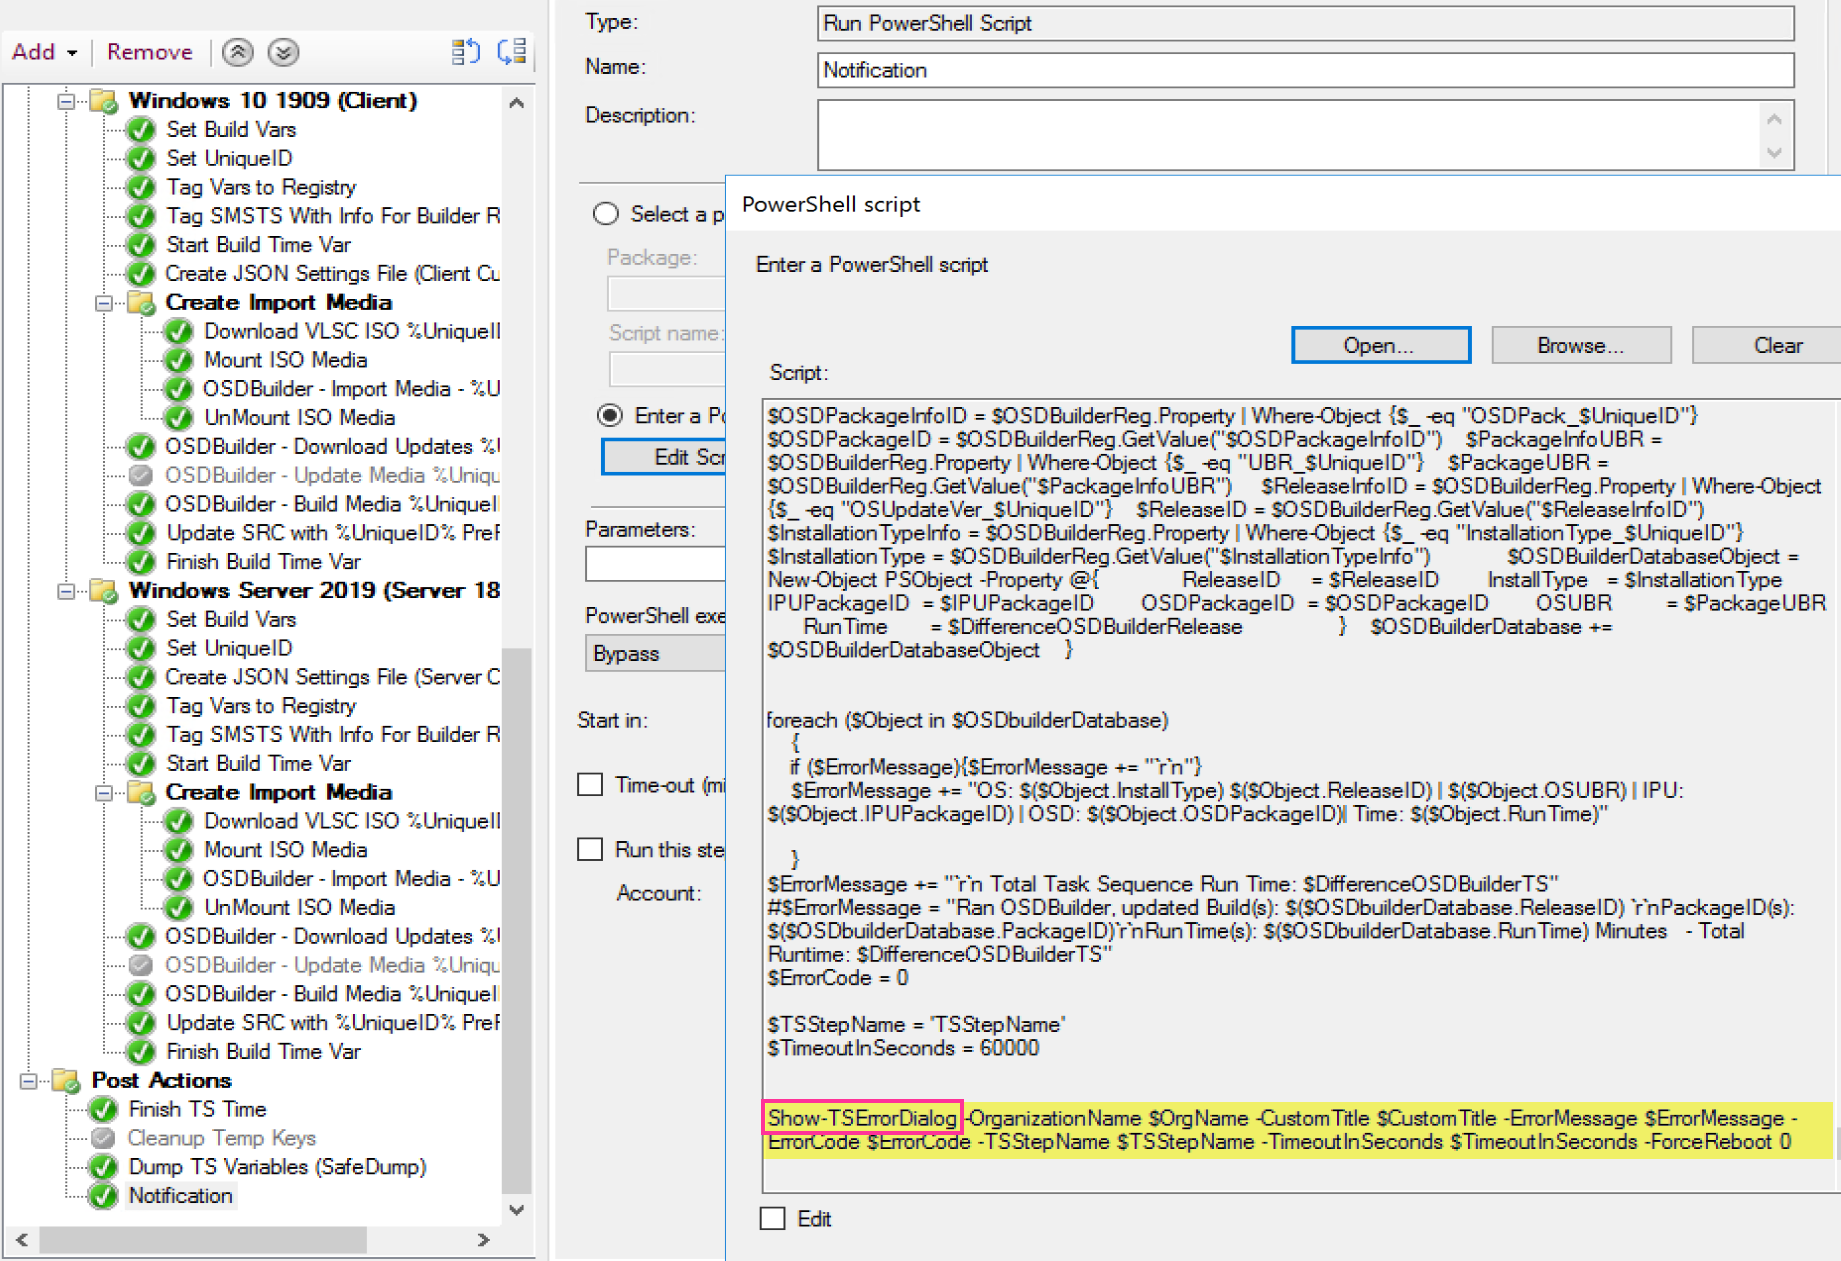1841x1261 pixels.
Task: Collapse the first Create Import Media group
Action: coord(104,303)
